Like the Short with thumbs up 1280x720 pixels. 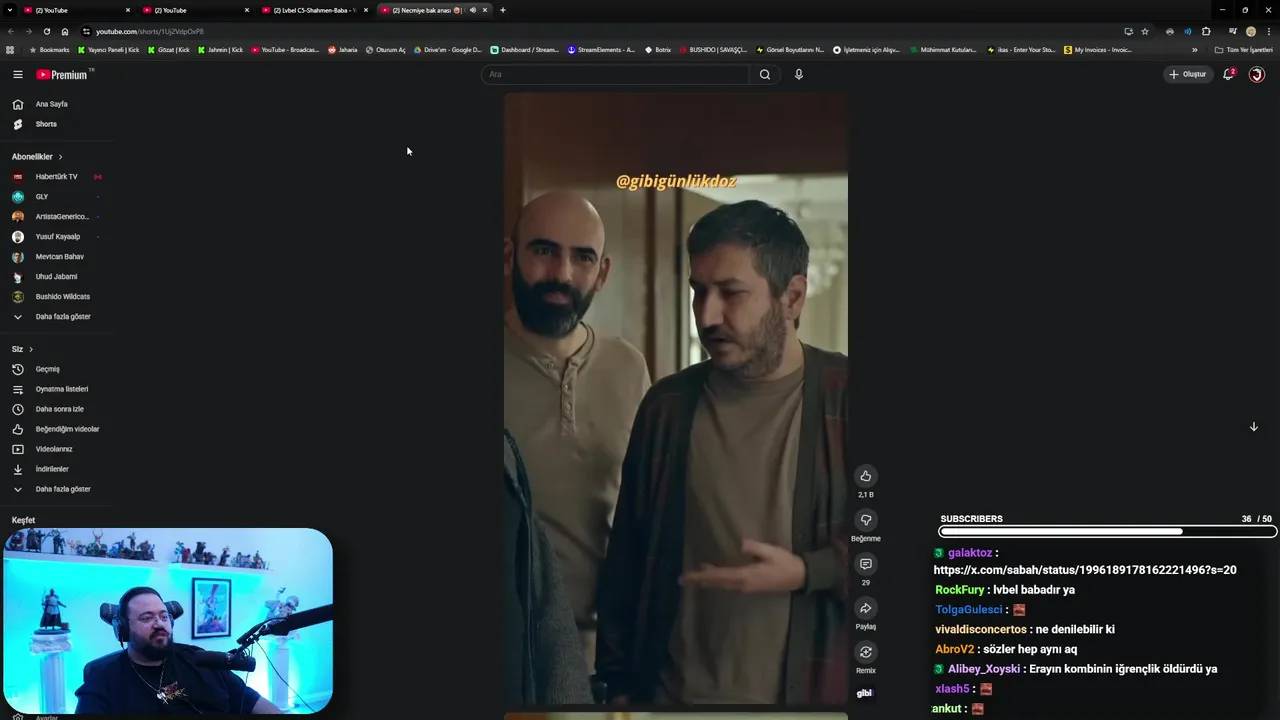point(866,476)
